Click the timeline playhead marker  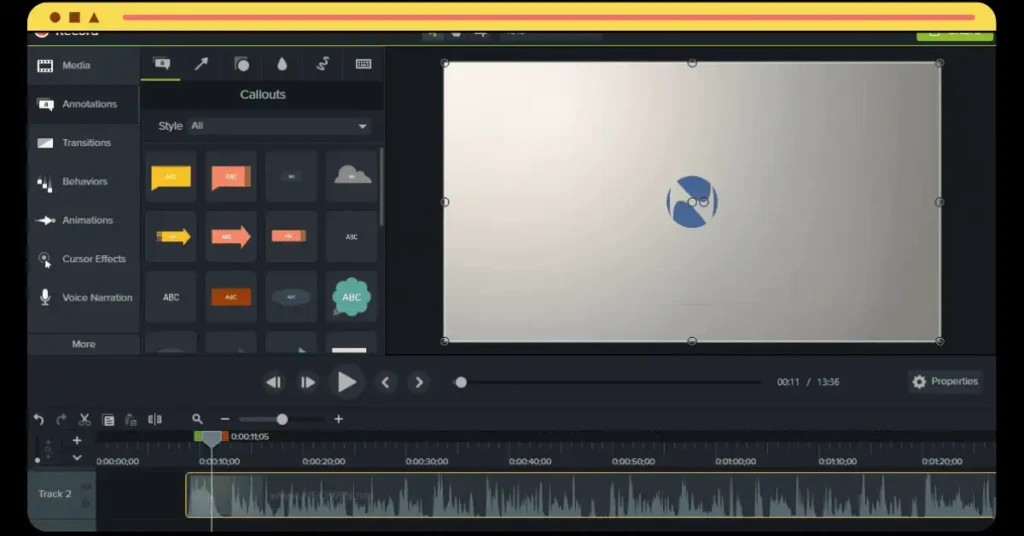point(211,438)
